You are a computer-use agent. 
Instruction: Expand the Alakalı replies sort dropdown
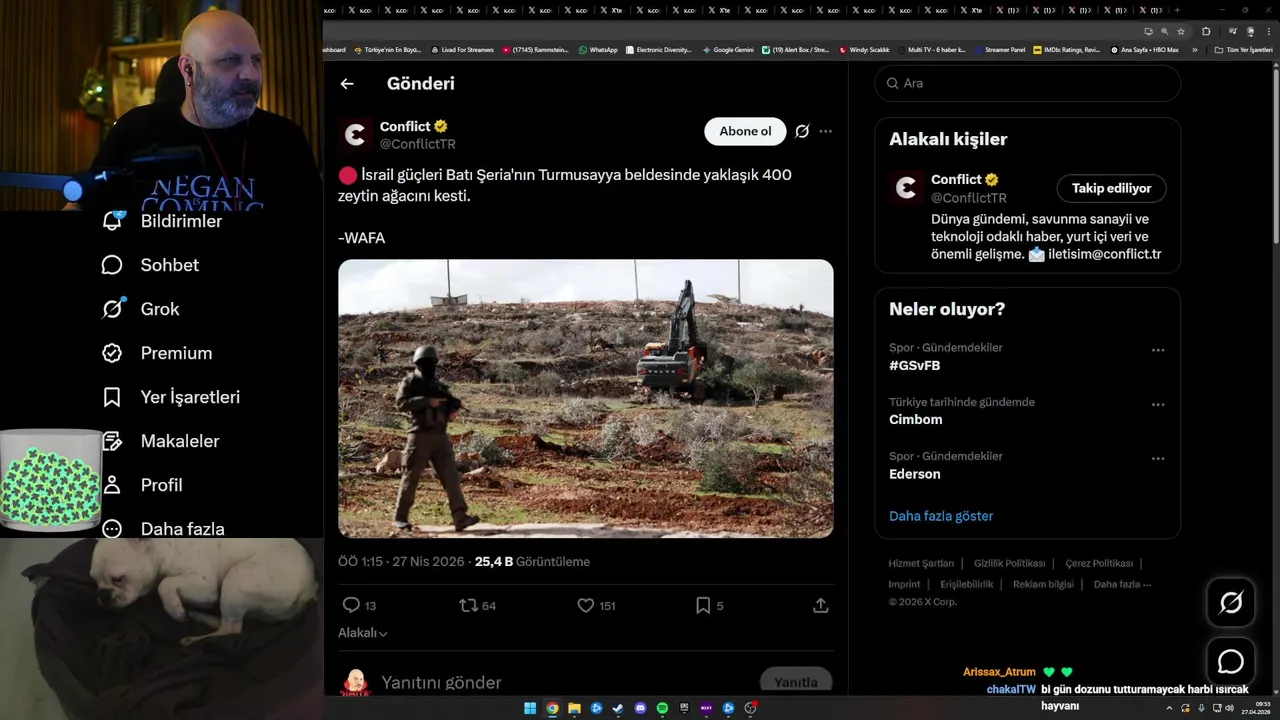tap(363, 633)
